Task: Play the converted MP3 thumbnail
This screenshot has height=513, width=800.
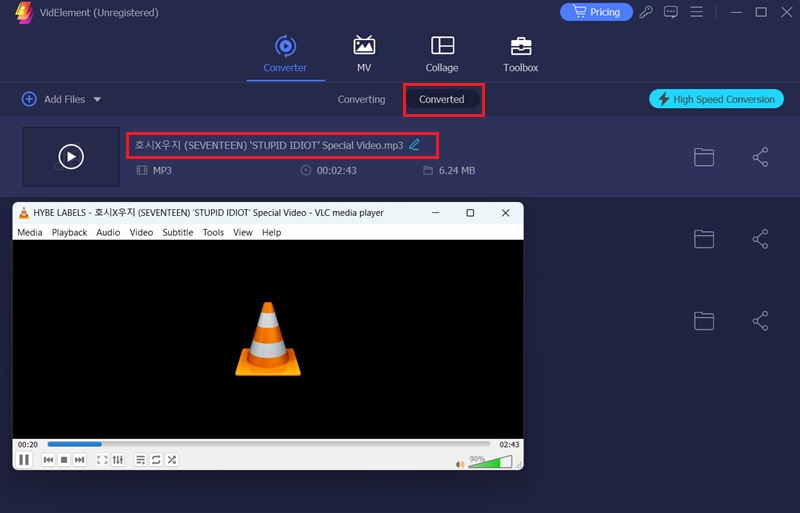Action: [71, 157]
